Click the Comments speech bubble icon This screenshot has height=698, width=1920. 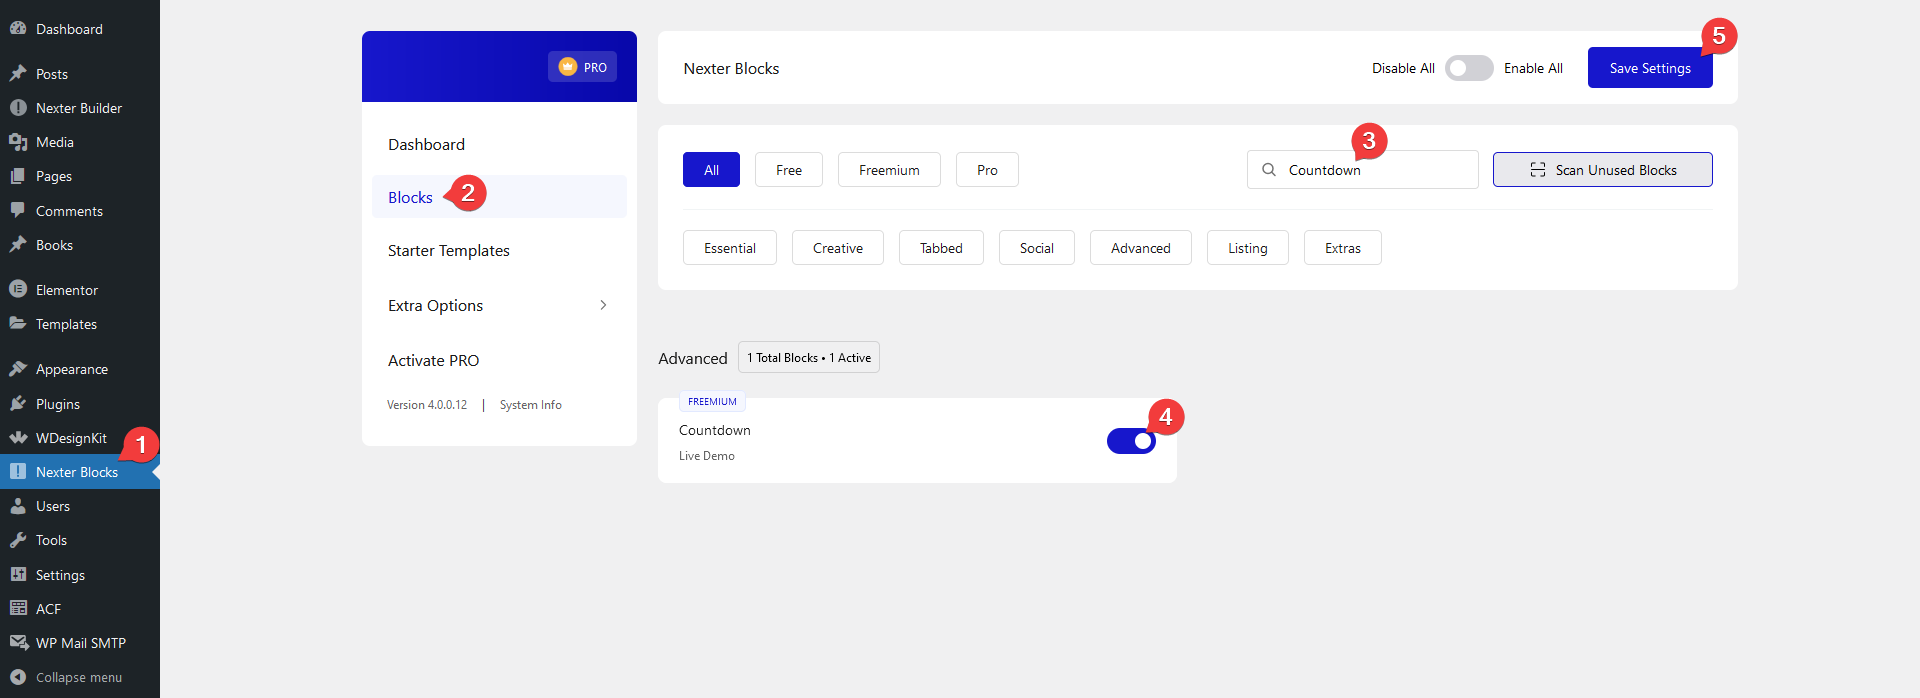point(18,211)
